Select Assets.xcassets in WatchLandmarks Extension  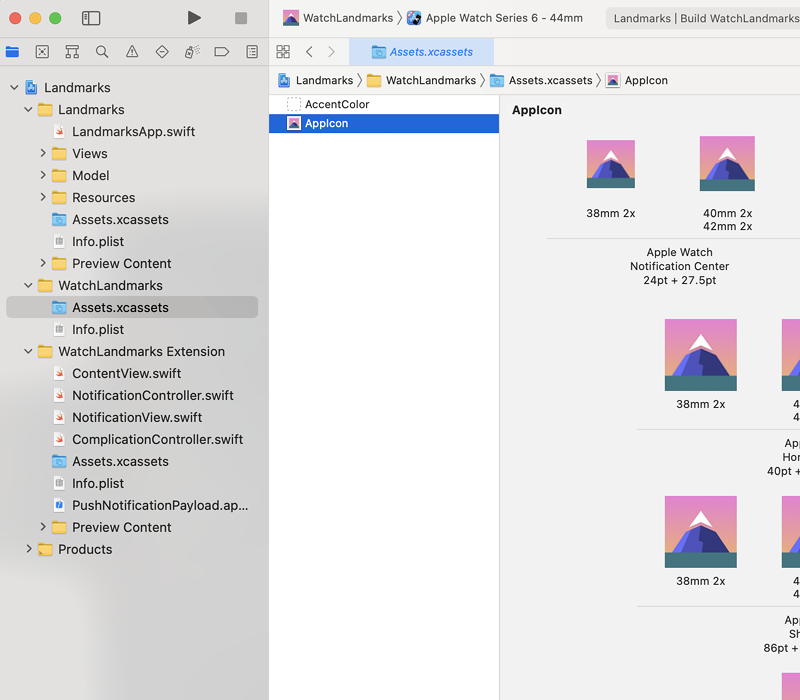[x=132, y=461]
